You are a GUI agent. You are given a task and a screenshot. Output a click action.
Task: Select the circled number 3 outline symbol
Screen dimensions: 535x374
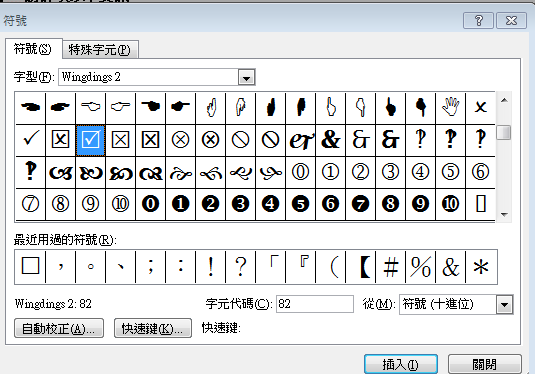(x=391, y=172)
